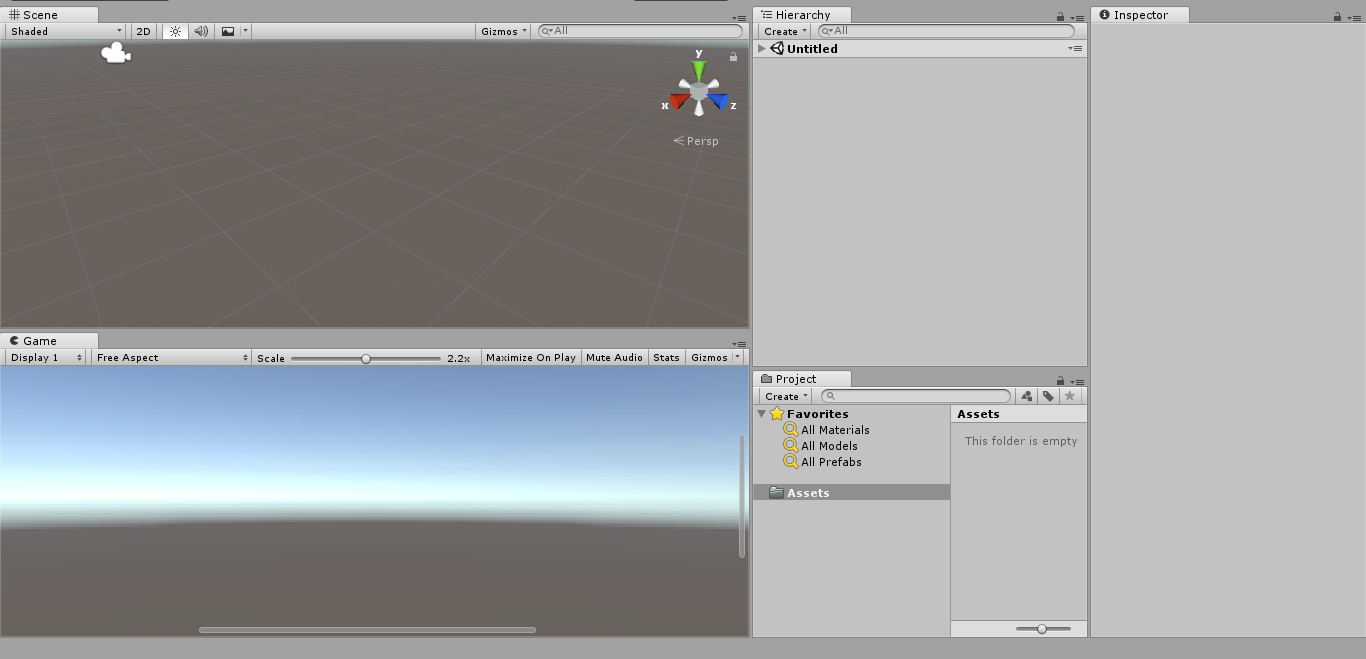This screenshot has width=1366, height=659.
Task: Select the Favorites row
Action: (x=851, y=414)
